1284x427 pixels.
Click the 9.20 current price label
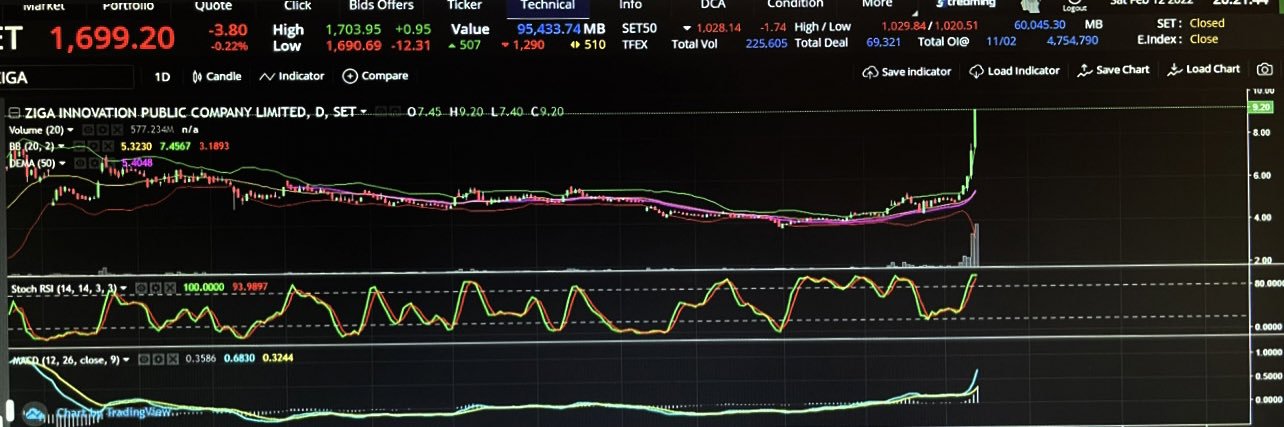pyautogui.click(x=1261, y=106)
